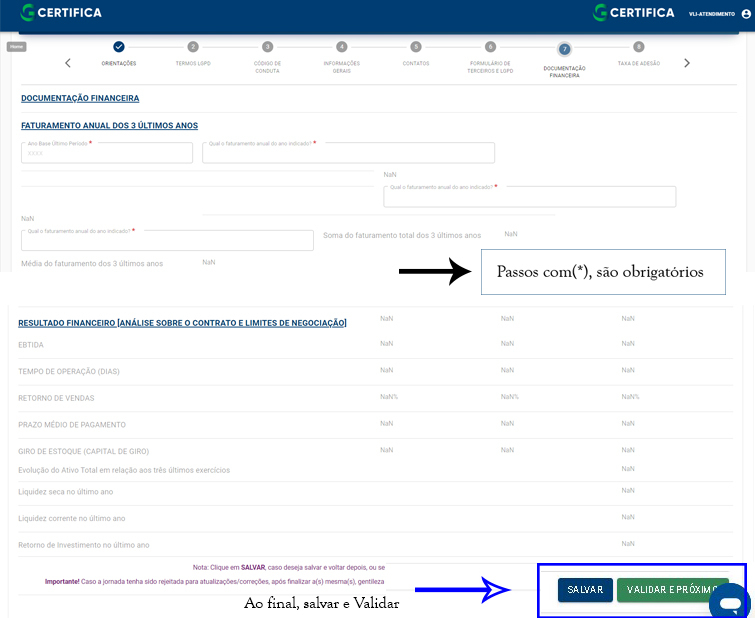Click the first annual revenue input field
Viewport: 755px width, 618px height.
pos(348,153)
